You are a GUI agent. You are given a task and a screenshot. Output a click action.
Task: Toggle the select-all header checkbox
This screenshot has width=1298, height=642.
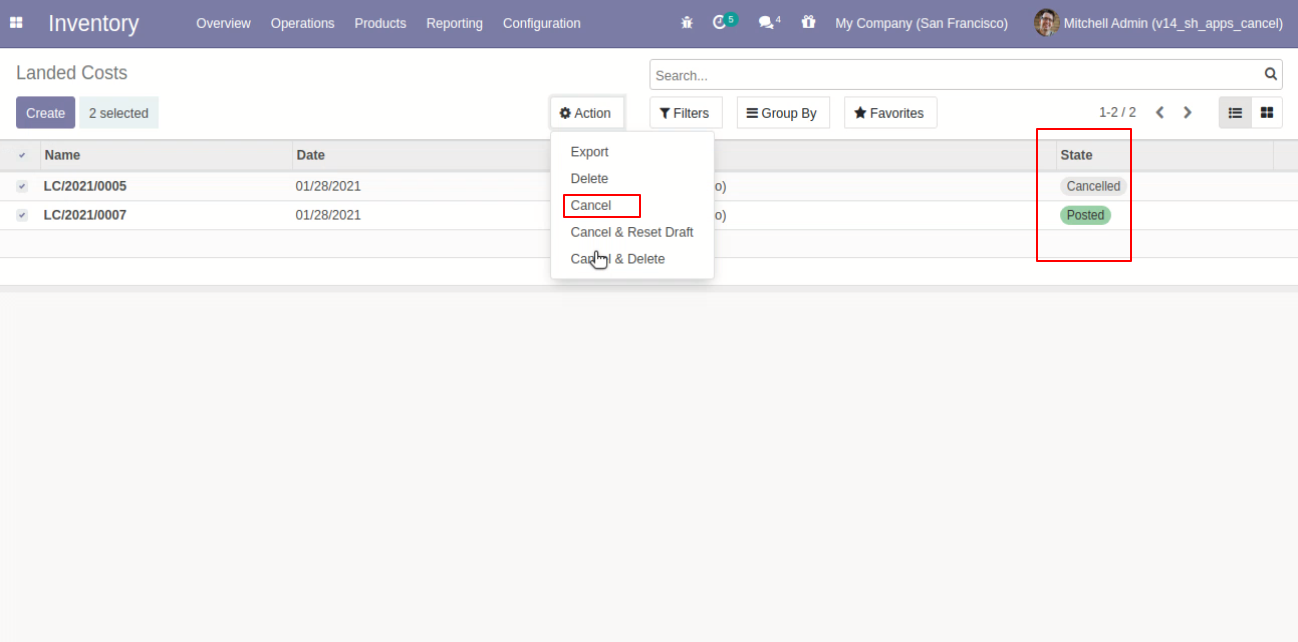click(x=22, y=155)
